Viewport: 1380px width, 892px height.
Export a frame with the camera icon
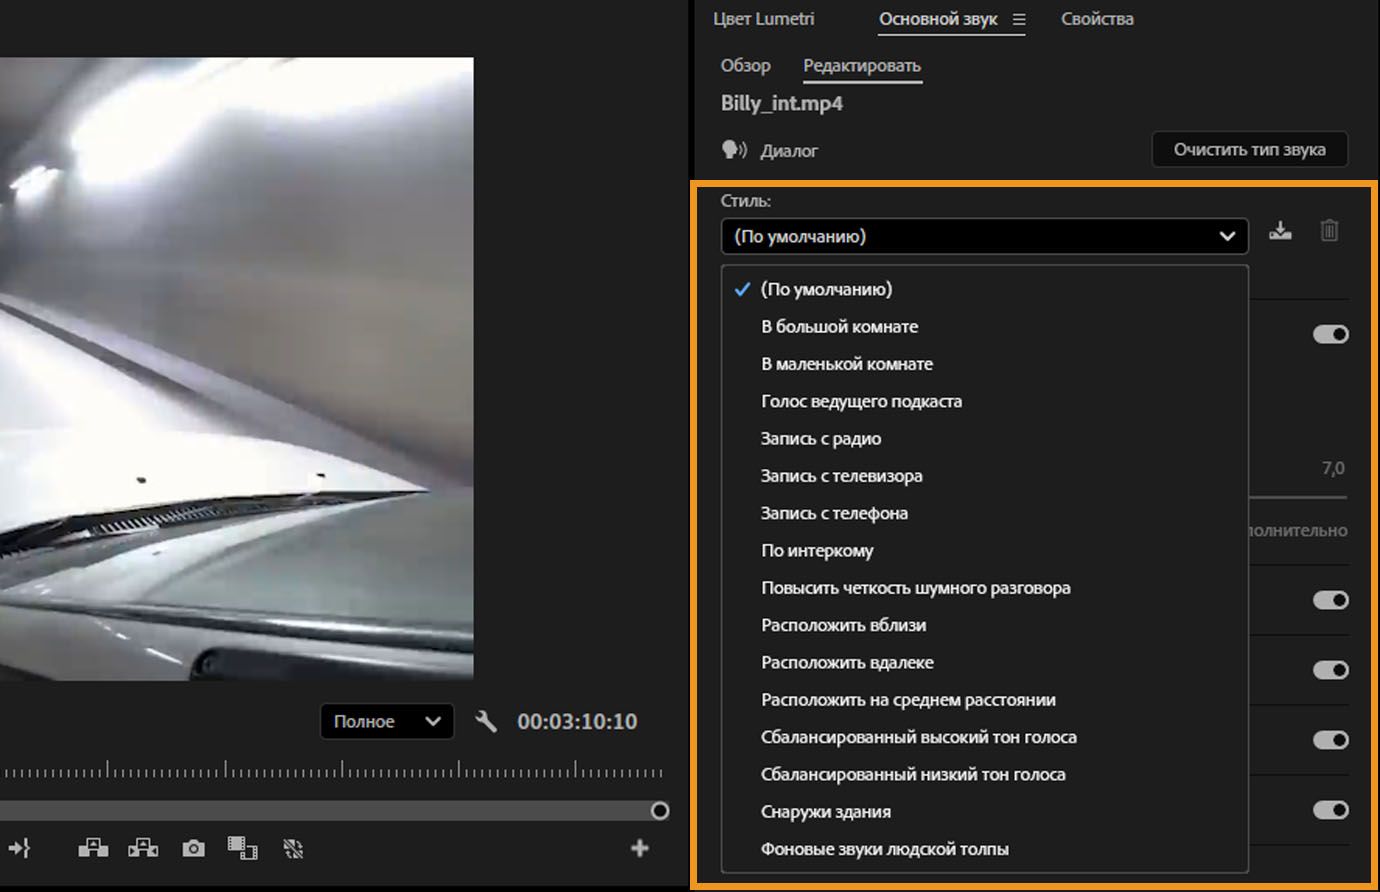tap(192, 848)
